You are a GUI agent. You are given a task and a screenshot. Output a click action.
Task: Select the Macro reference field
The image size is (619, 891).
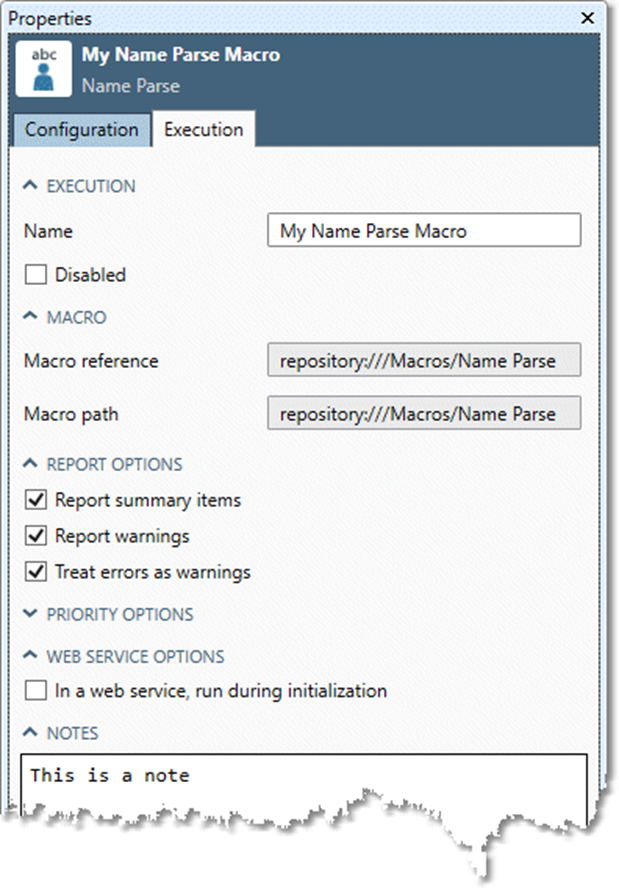(423, 361)
